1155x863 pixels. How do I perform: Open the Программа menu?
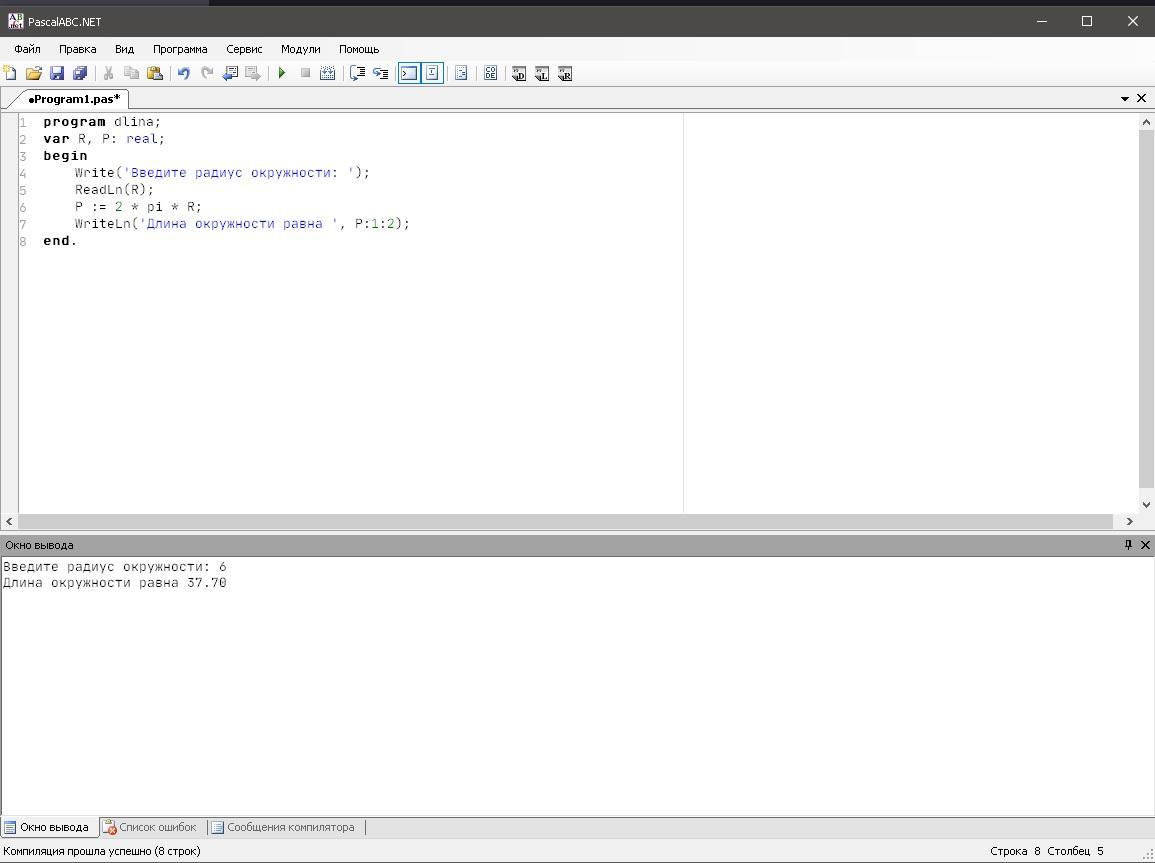180,49
